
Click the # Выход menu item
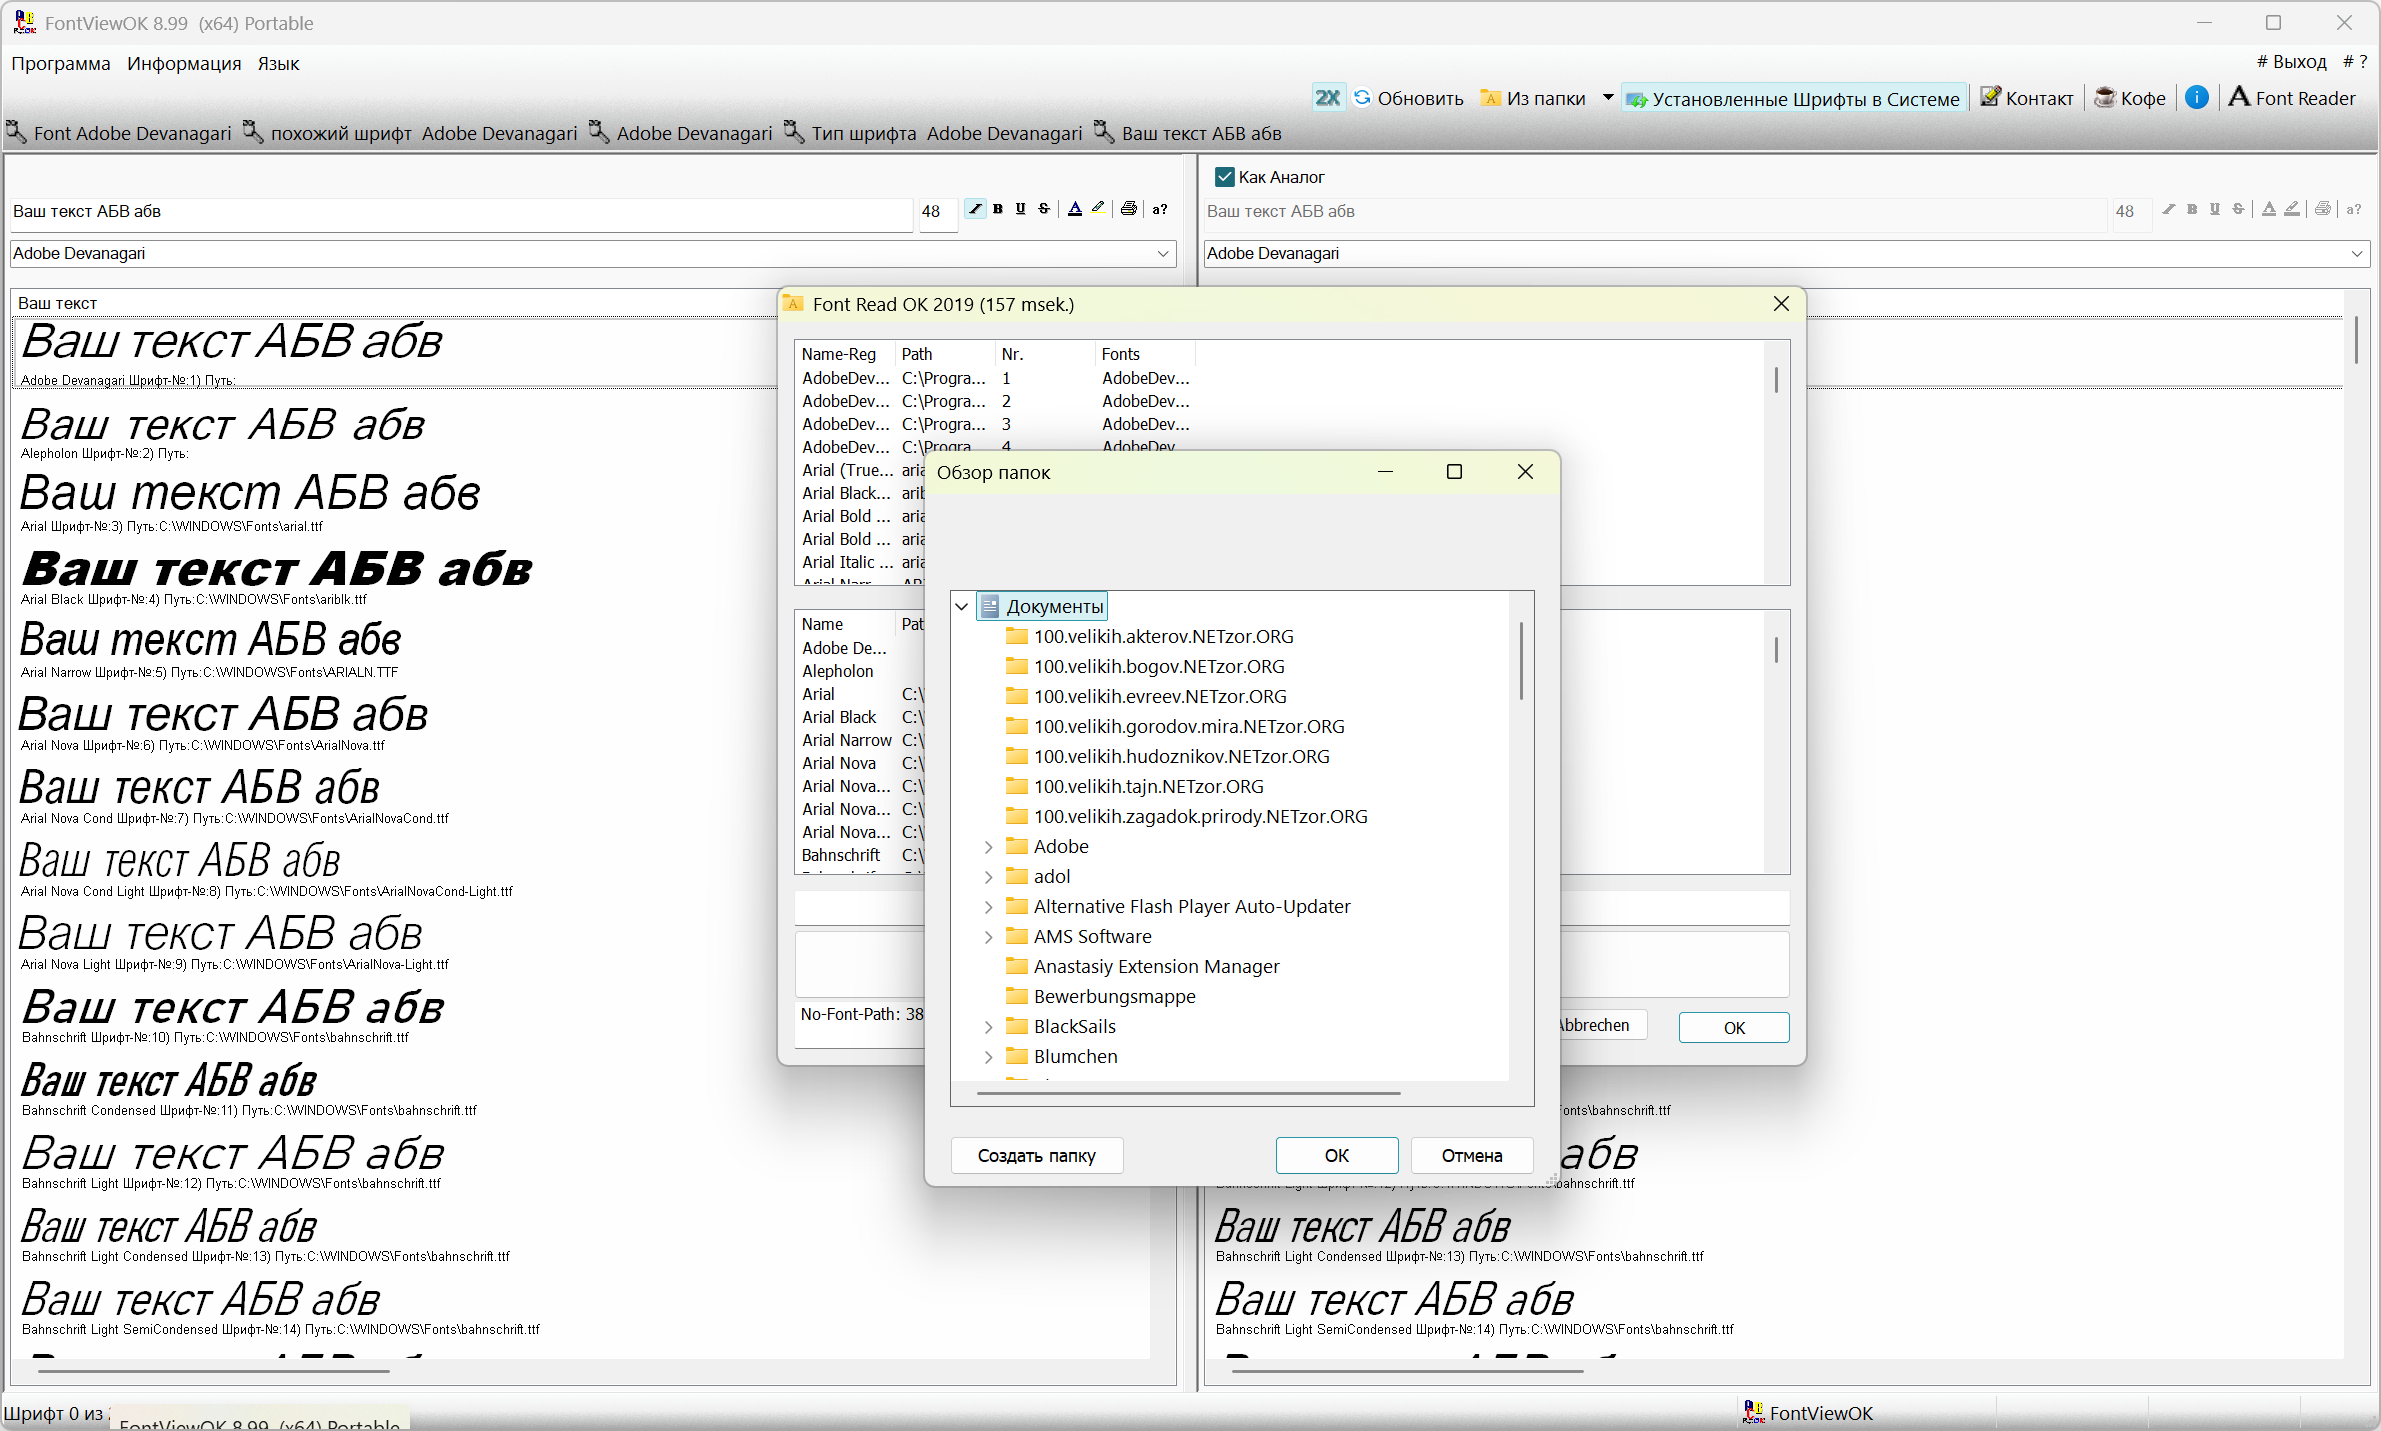point(2292,62)
